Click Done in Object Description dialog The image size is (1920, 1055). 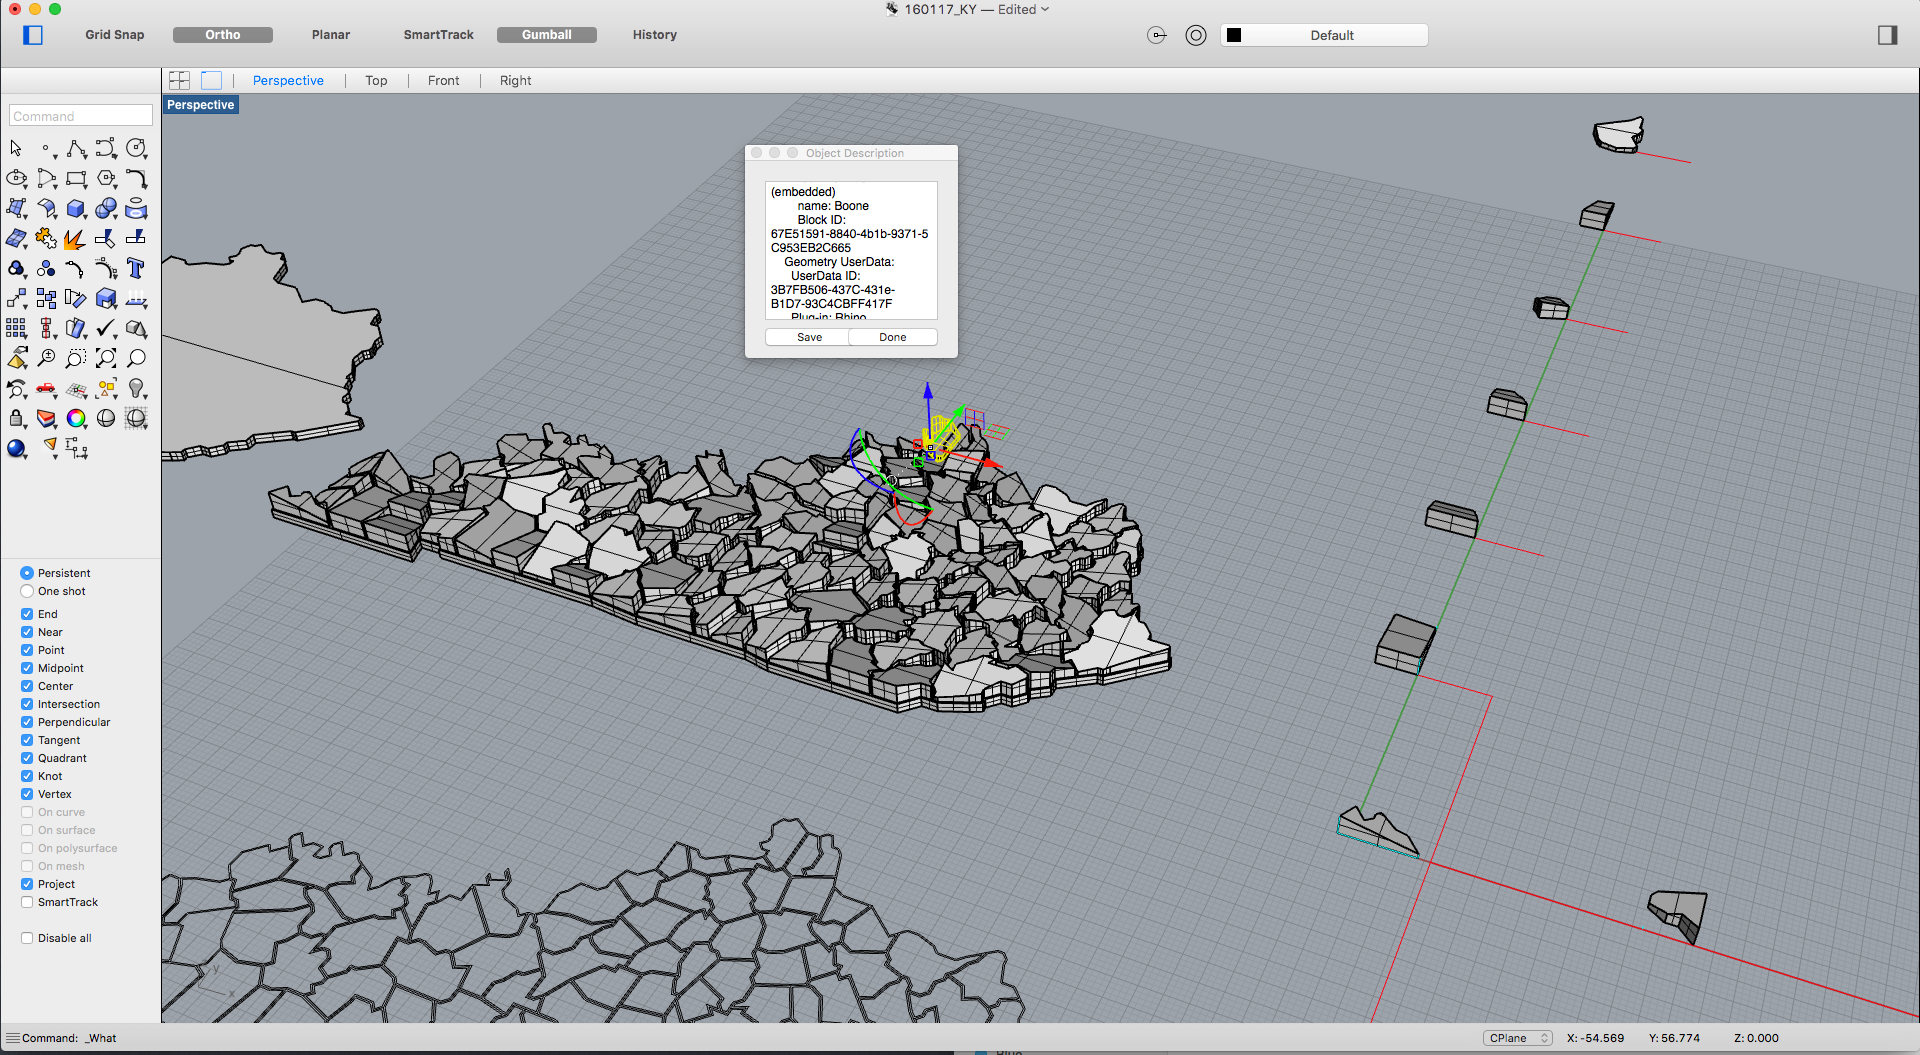click(x=892, y=337)
